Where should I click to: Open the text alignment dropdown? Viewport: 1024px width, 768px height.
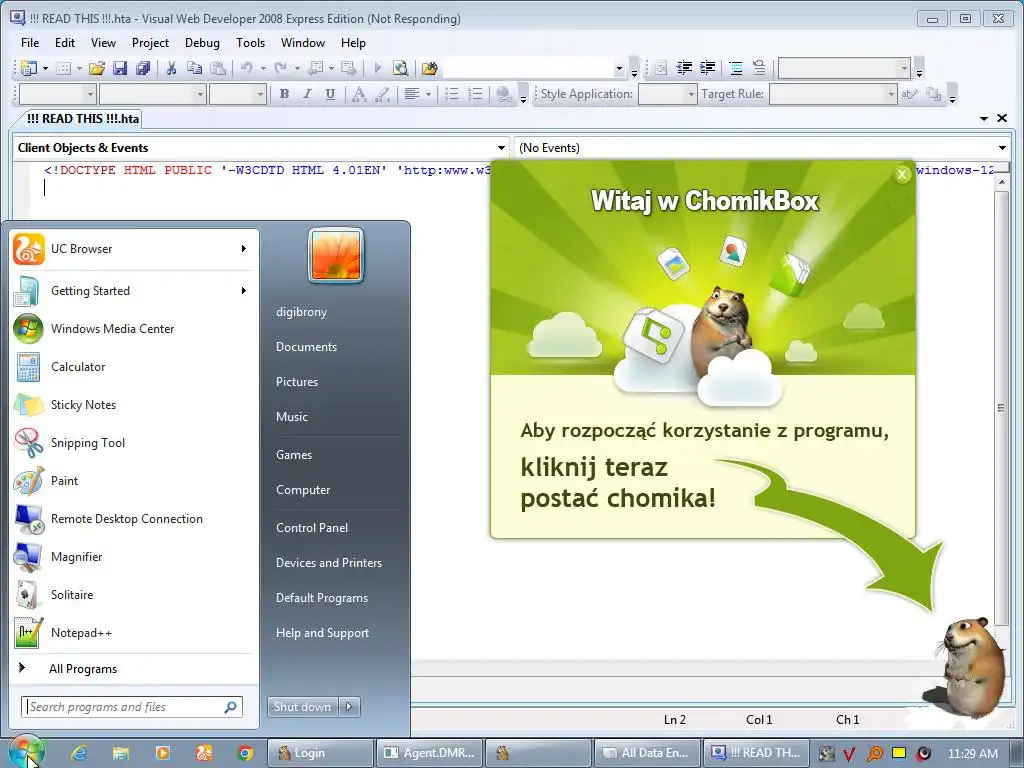(428, 94)
